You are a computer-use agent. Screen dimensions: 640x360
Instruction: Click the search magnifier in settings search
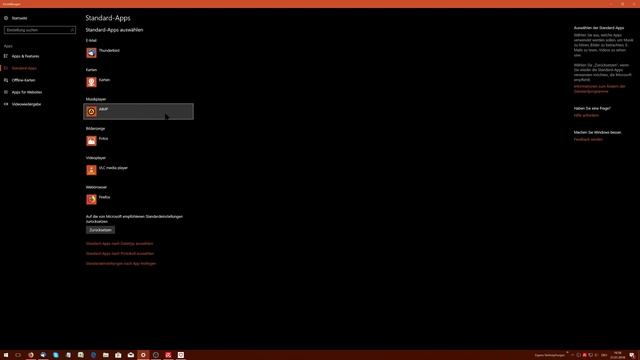coord(72,30)
